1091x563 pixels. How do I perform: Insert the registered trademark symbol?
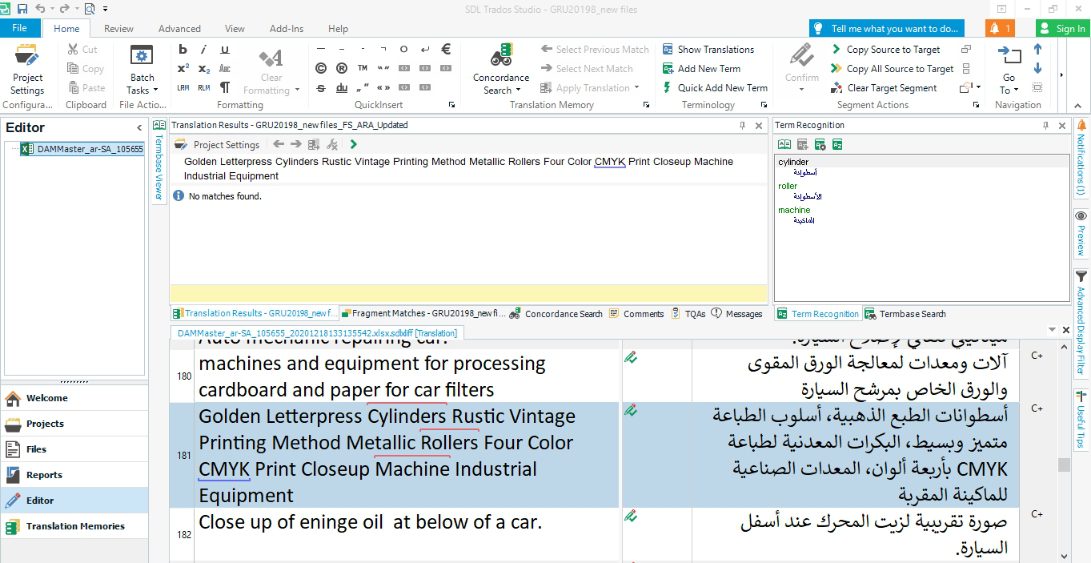pyautogui.click(x=342, y=68)
